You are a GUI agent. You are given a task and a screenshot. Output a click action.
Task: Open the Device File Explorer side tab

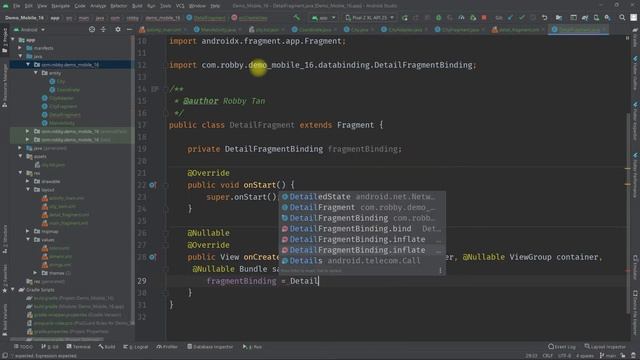click(635, 313)
